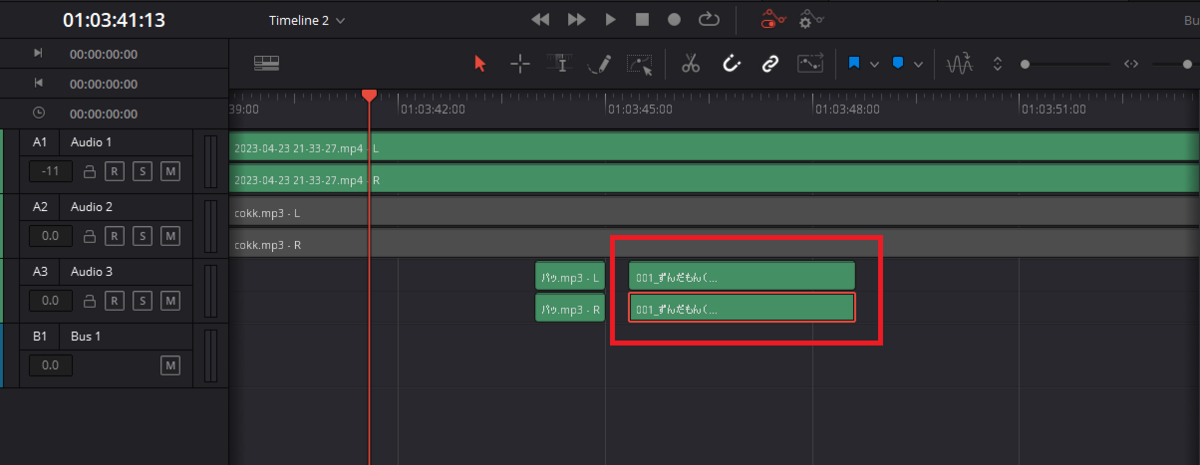1200x465 pixels.
Task: Click the rewind transport button
Action: click(x=541, y=19)
